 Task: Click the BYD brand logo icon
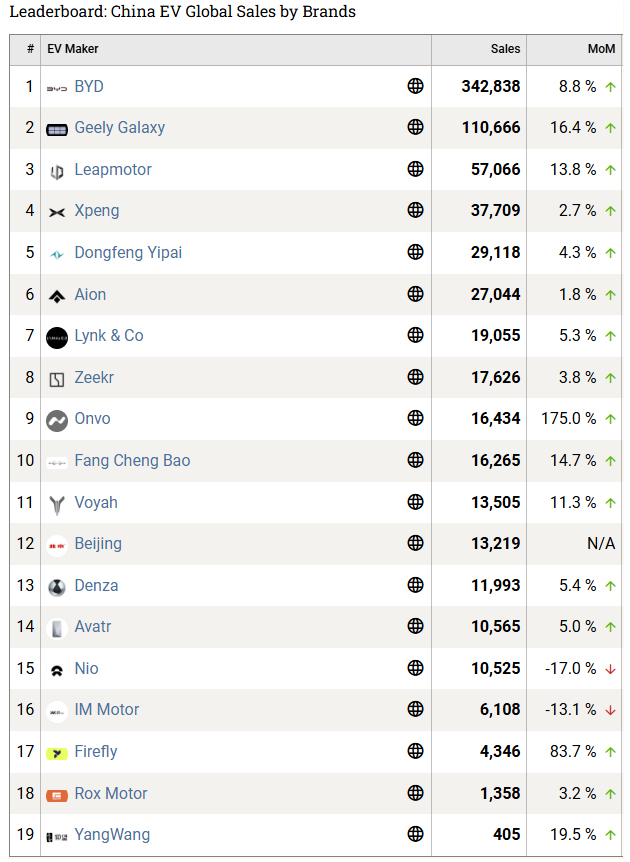pos(57,87)
